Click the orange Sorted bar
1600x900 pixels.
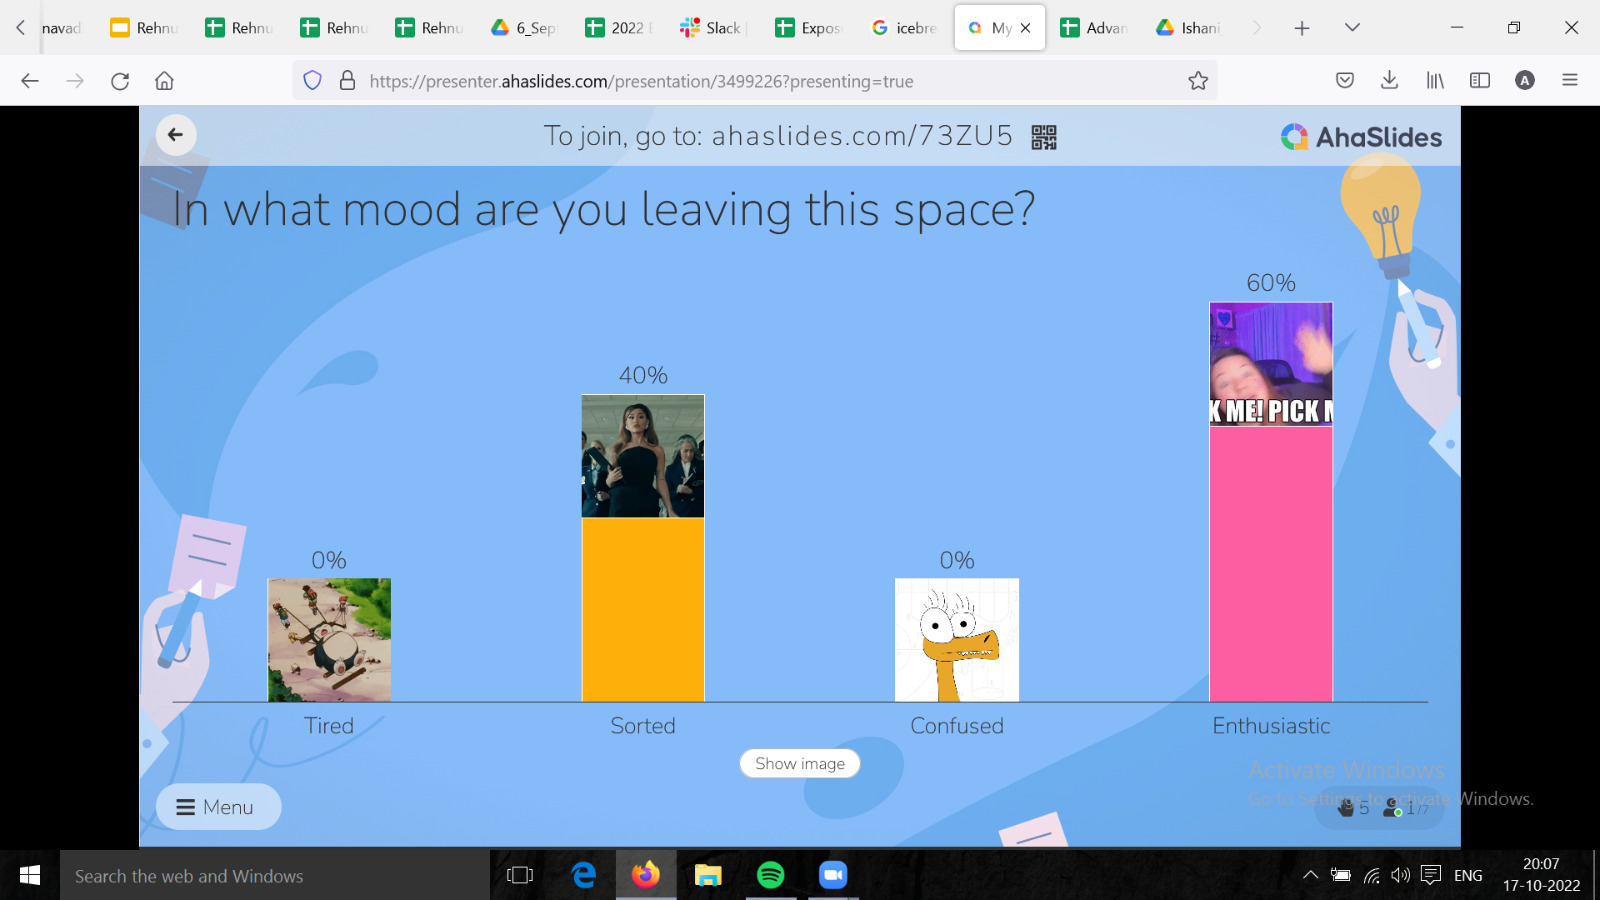click(643, 610)
